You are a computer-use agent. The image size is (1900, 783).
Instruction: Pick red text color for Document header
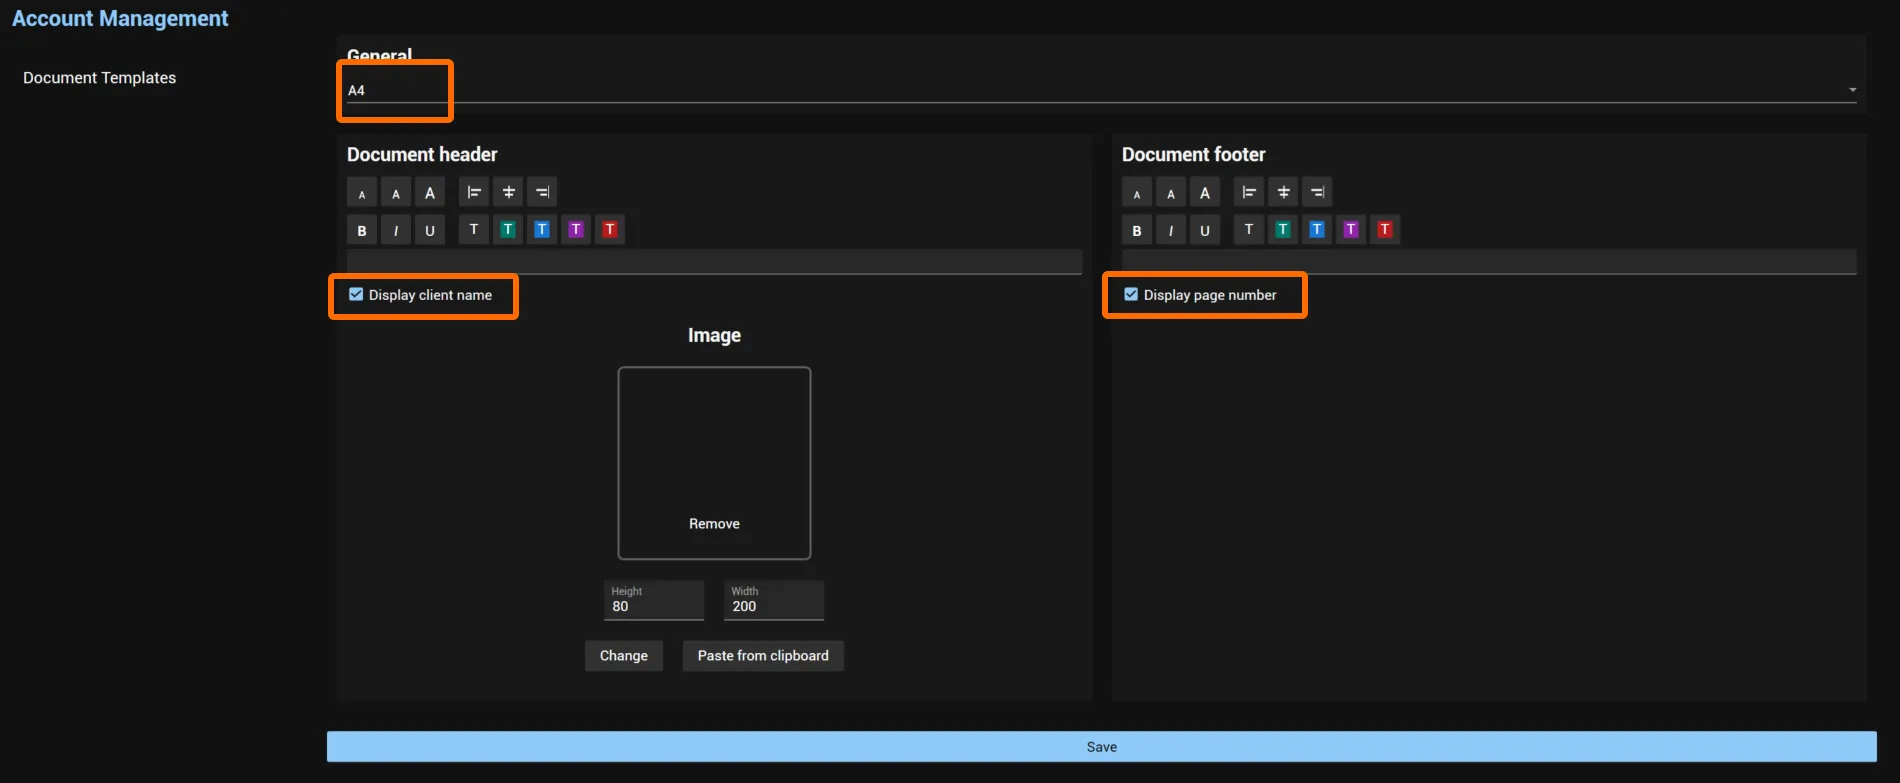[610, 229]
